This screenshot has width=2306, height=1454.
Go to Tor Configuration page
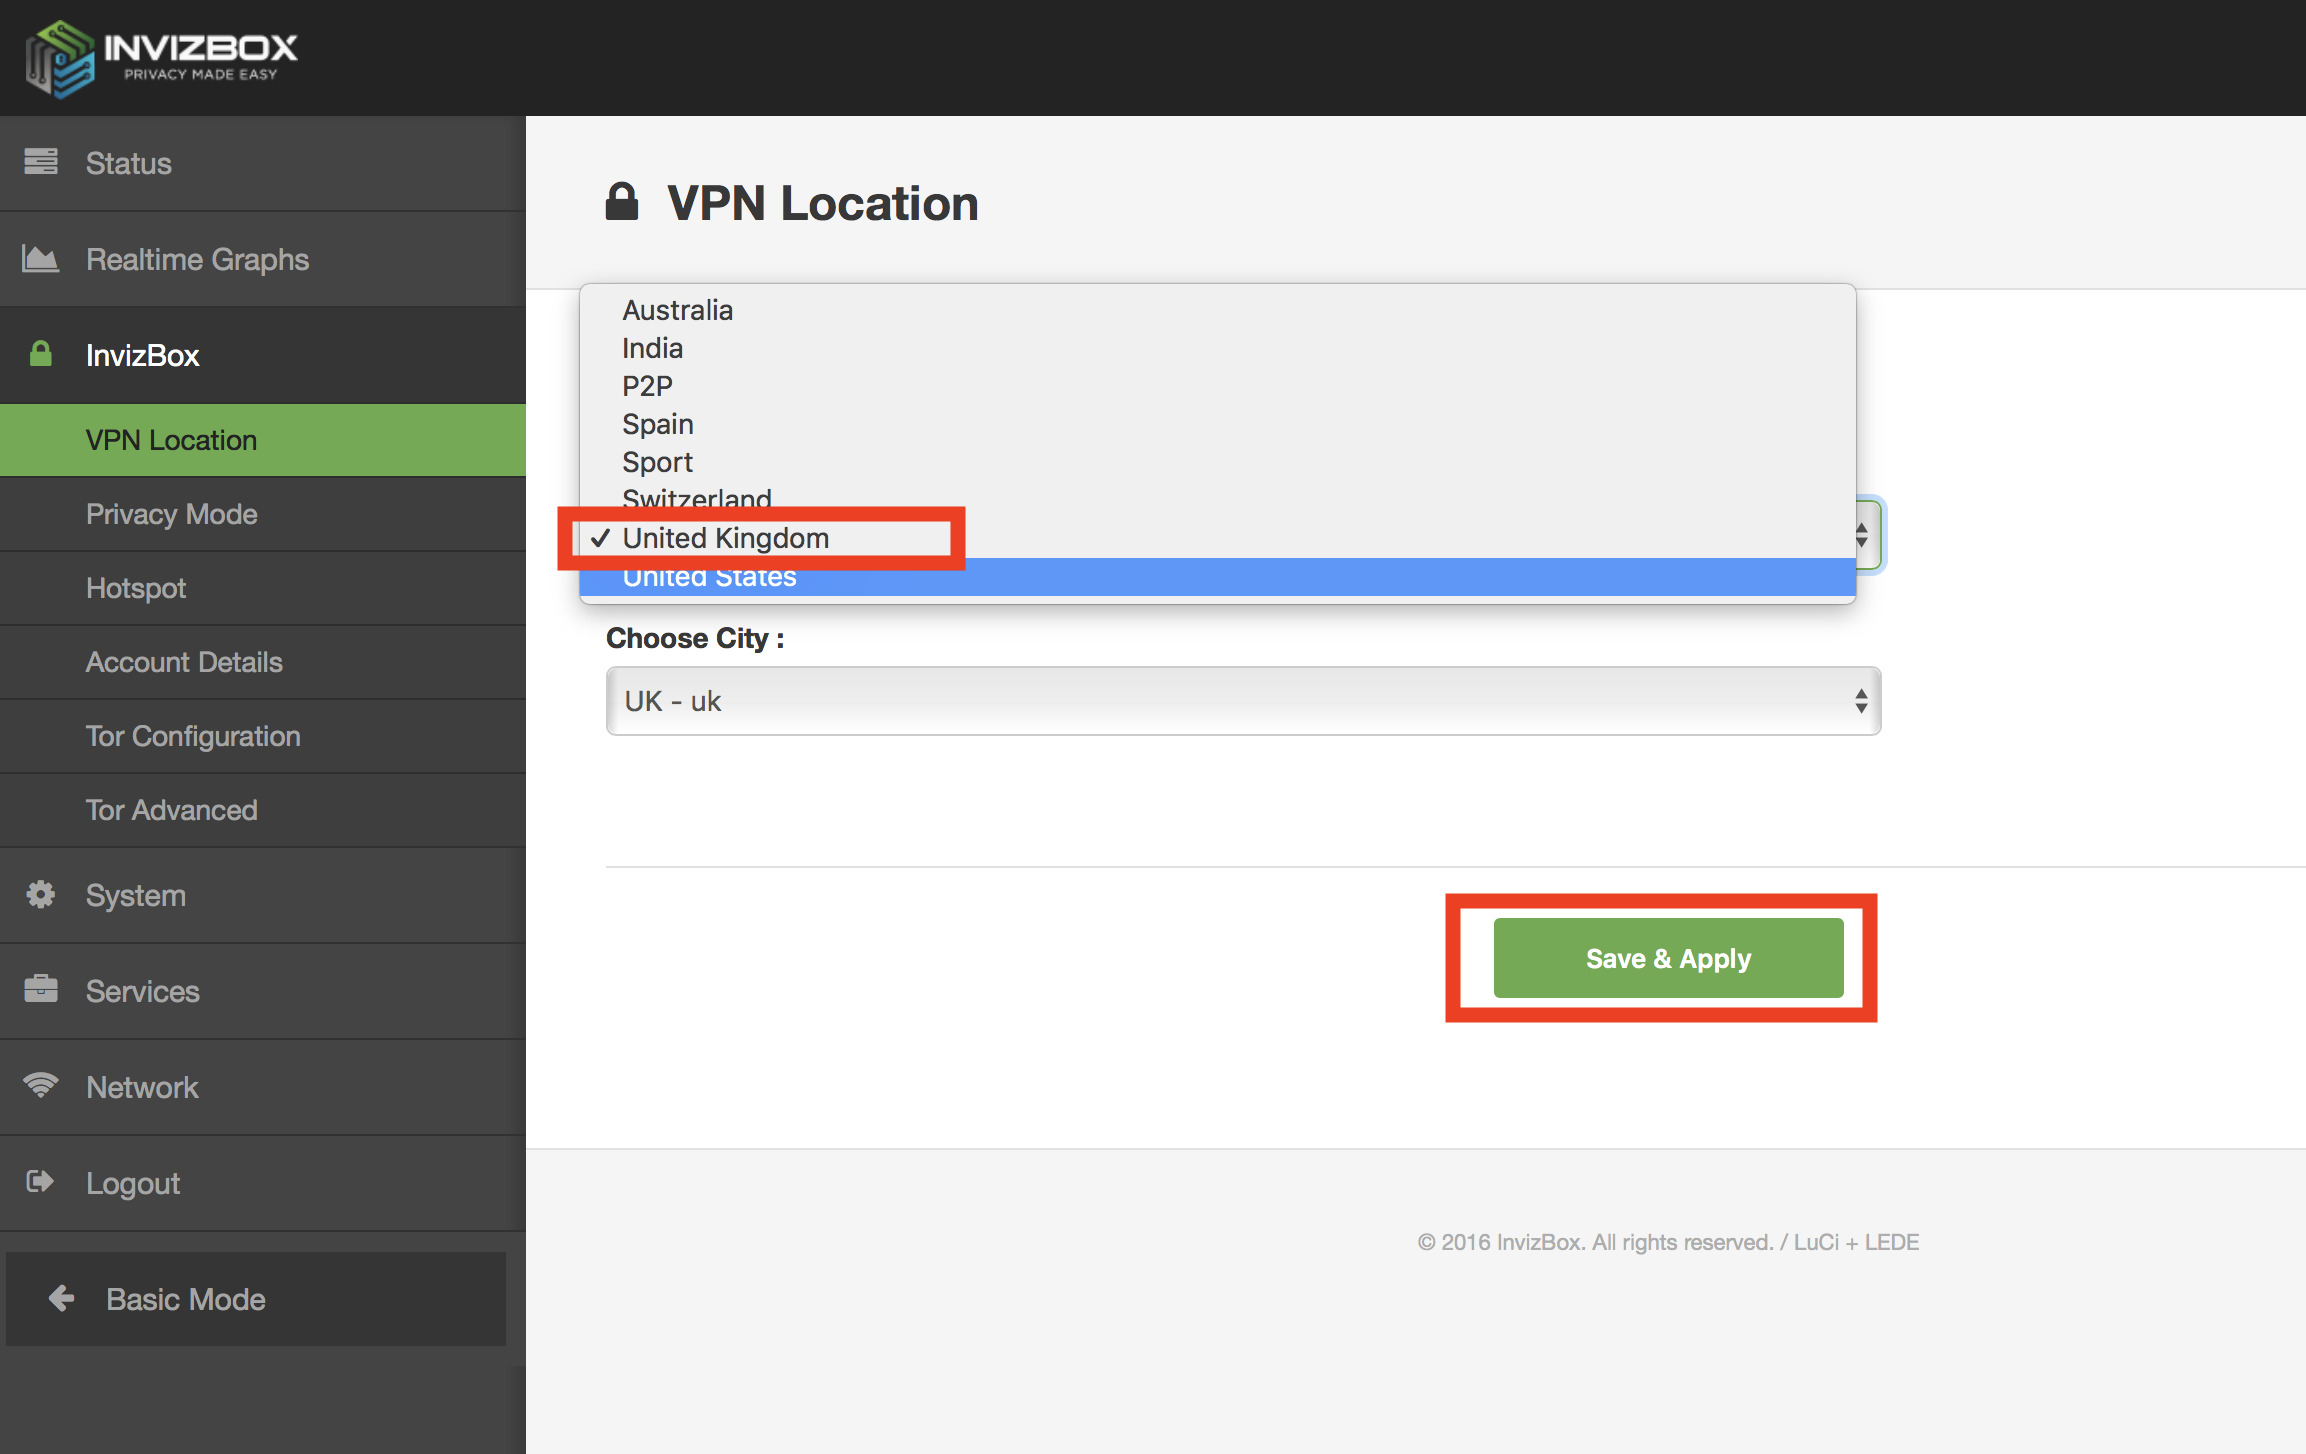[x=193, y=736]
